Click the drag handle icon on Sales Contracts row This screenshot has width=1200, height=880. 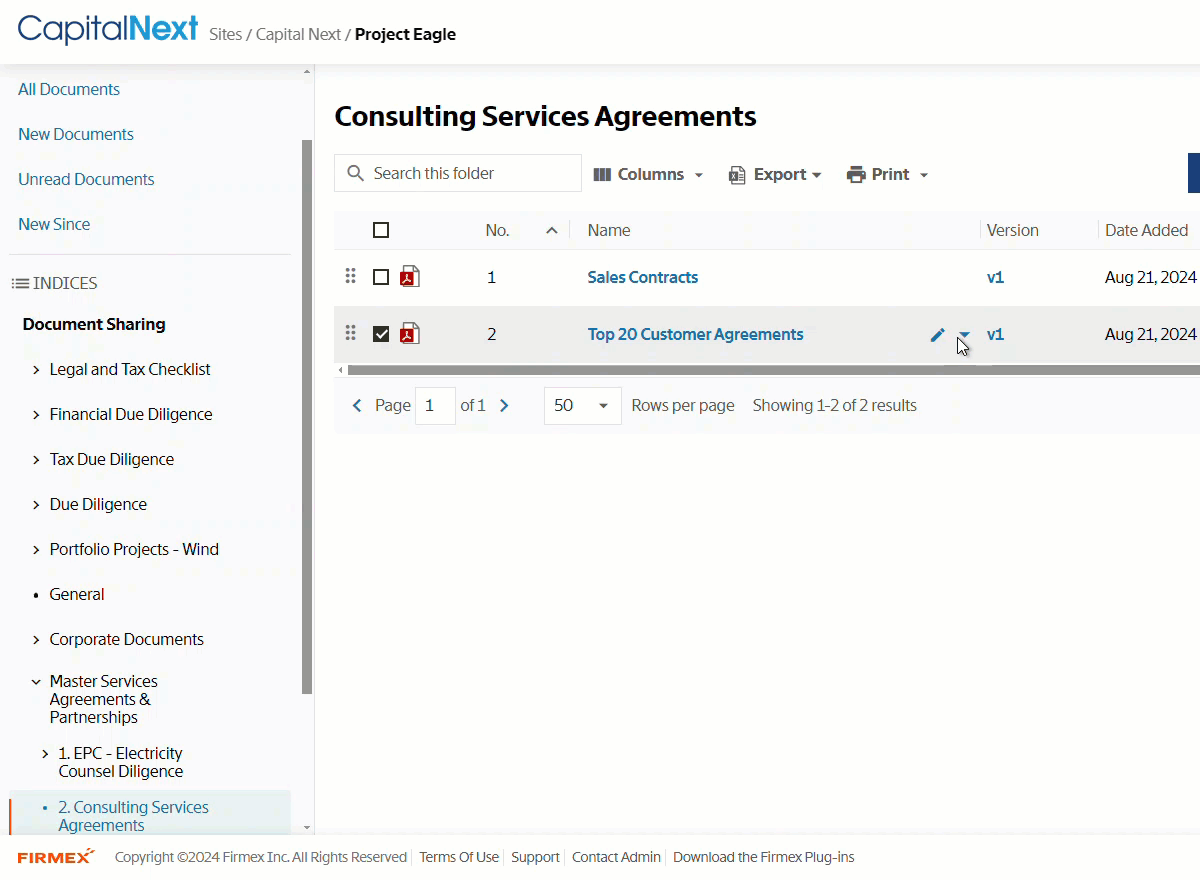click(x=350, y=276)
